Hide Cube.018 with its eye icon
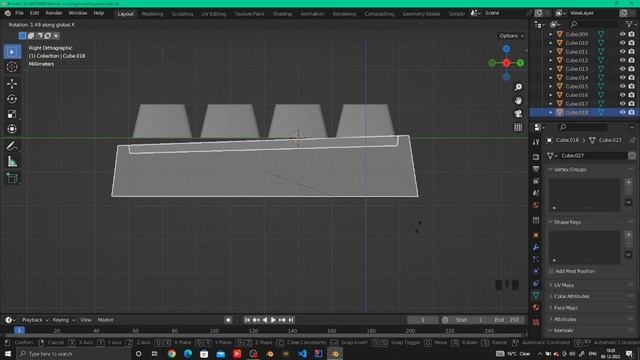640x360 pixels. (x=622, y=112)
